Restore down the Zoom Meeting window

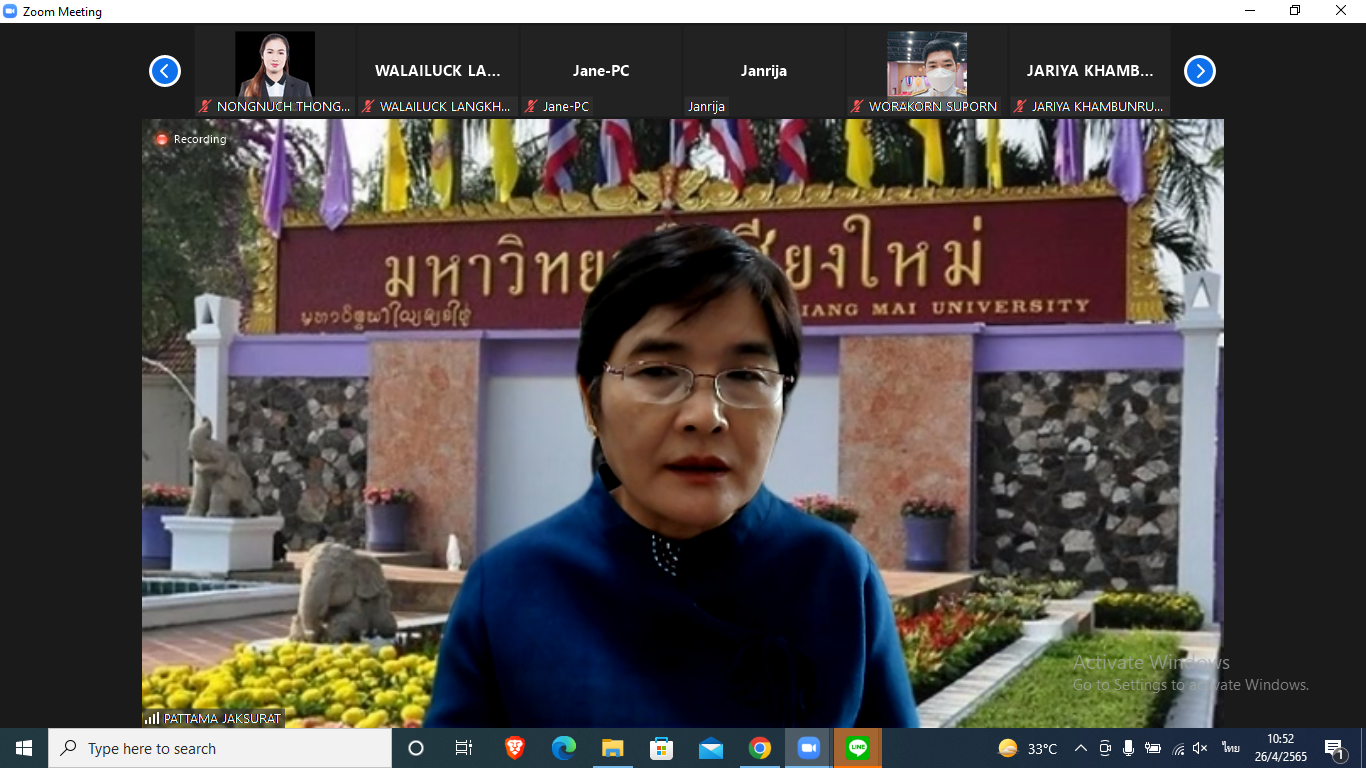click(1295, 11)
